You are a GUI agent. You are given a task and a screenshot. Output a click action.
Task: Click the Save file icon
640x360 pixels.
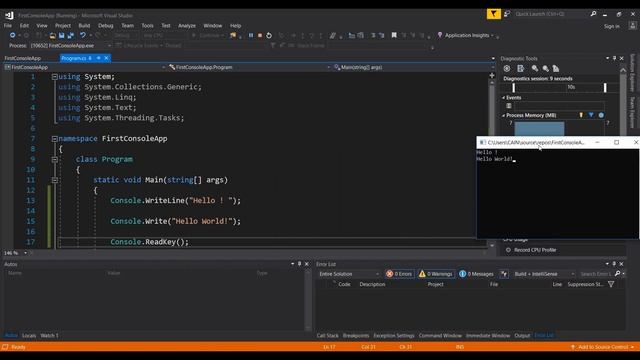click(61, 36)
